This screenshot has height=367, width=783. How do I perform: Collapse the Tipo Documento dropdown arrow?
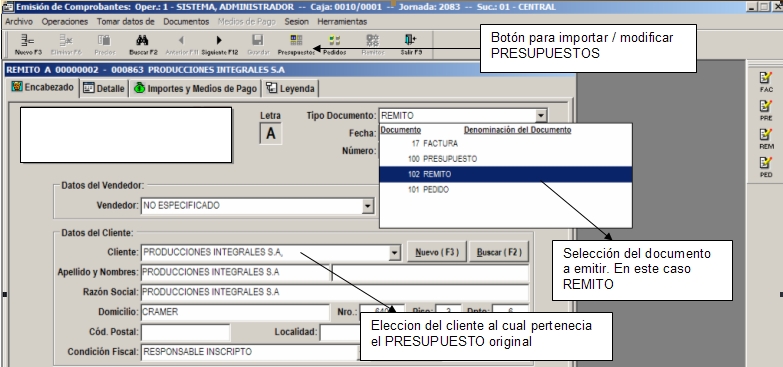[x=541, y=116]
